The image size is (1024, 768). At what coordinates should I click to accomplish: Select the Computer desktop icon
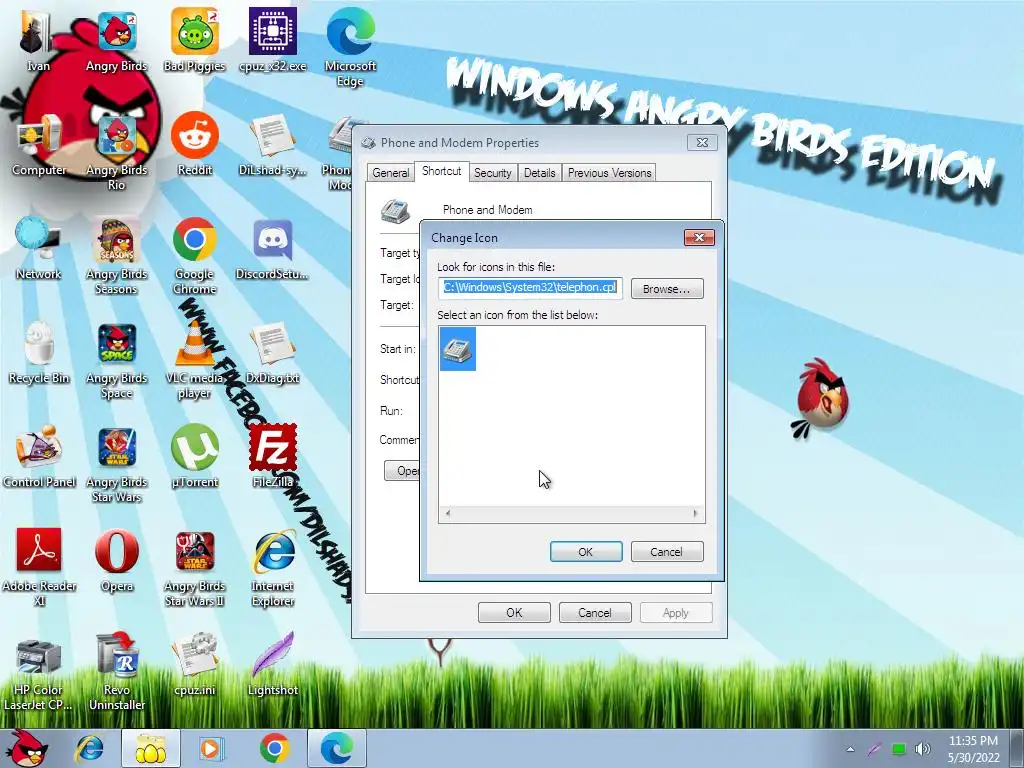[39, 145]
